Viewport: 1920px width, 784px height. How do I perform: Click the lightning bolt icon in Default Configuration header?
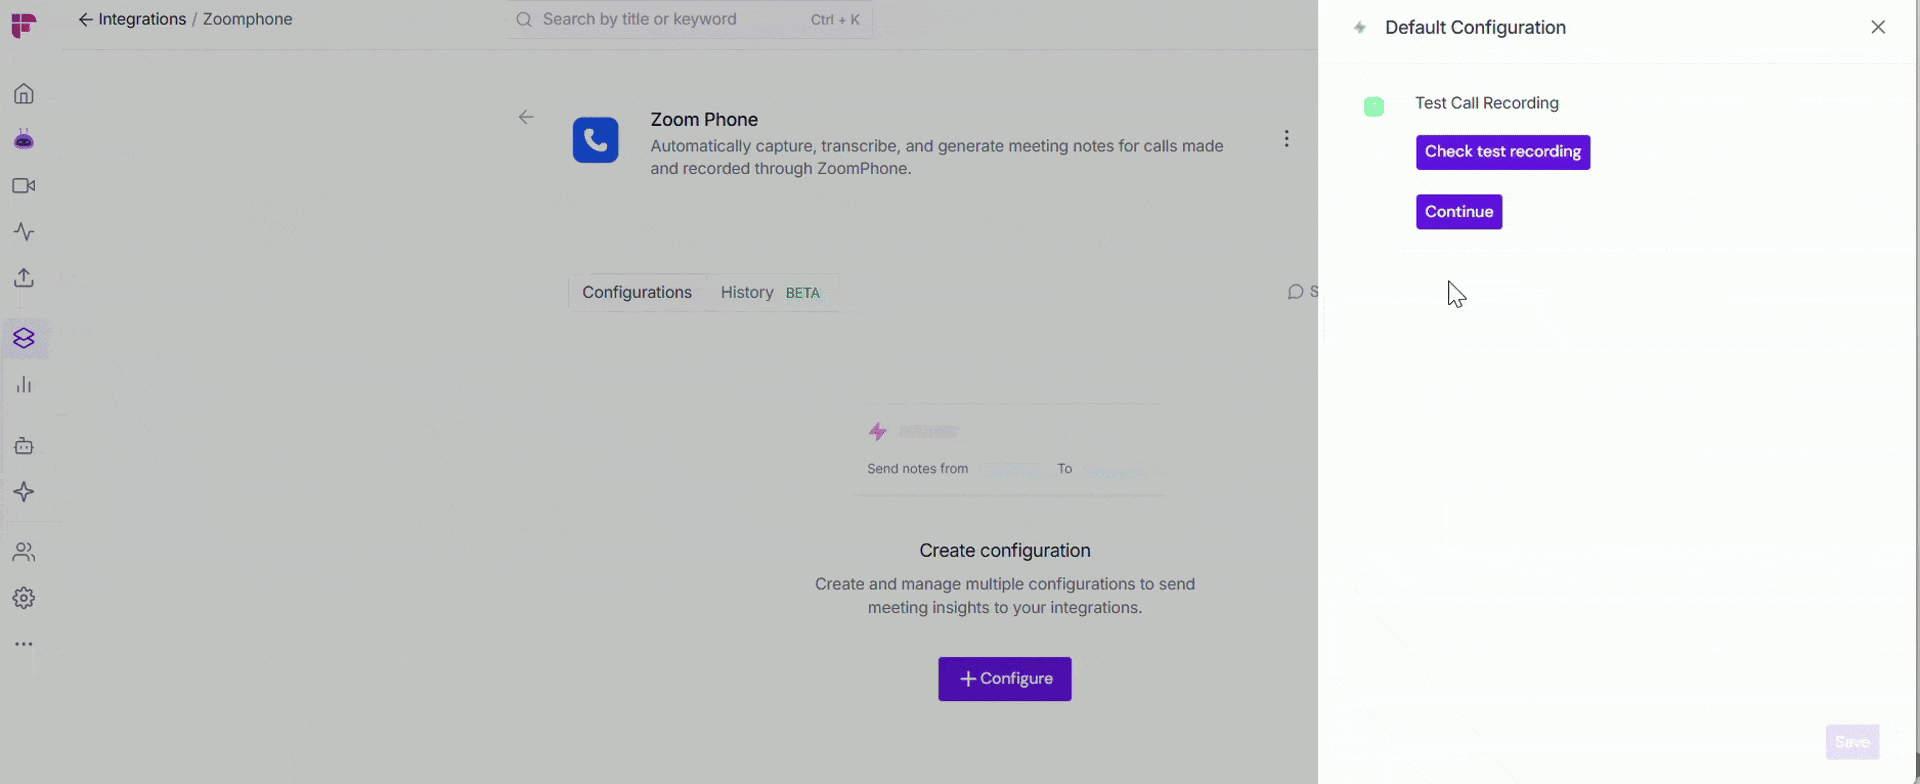pos(1360,28)
